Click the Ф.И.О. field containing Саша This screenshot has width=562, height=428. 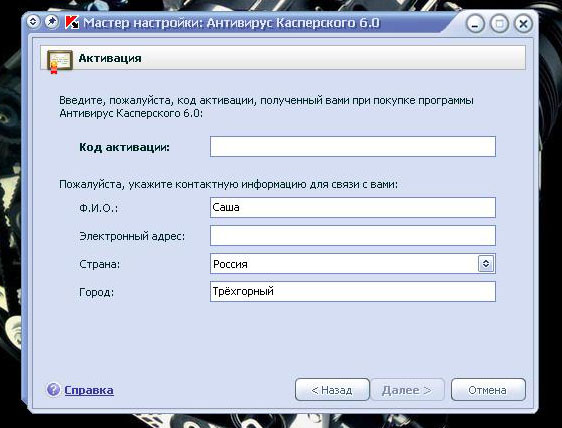[353, 207]
